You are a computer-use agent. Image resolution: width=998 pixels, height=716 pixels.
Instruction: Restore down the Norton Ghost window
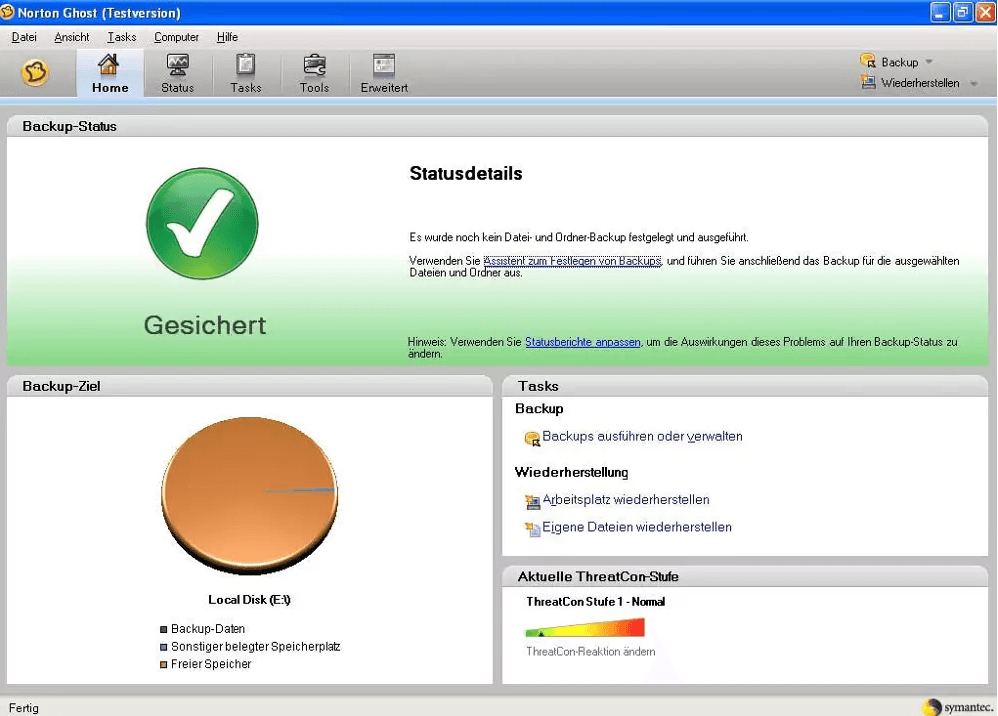[962, 12]
